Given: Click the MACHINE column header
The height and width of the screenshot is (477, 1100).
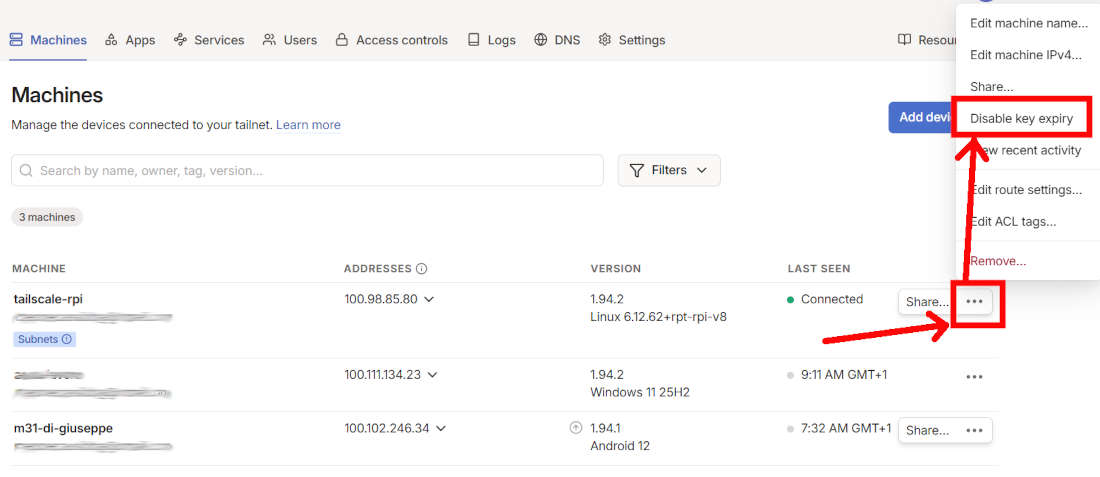Looking at the screenshot, I should click(39, 269).
